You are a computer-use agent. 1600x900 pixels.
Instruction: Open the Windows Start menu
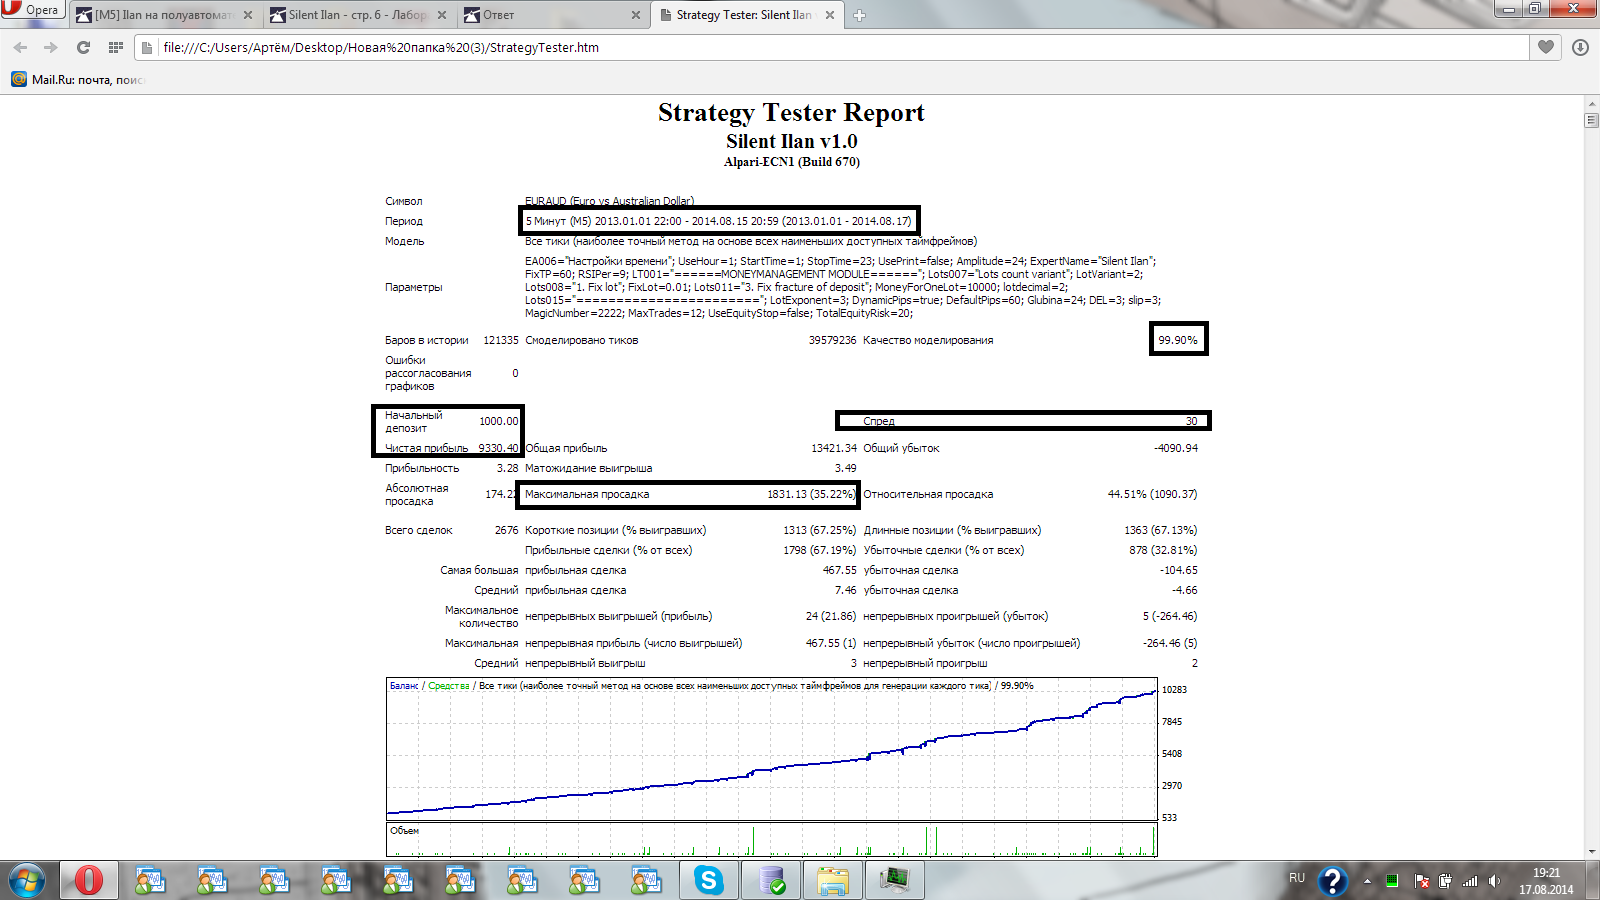27,880
